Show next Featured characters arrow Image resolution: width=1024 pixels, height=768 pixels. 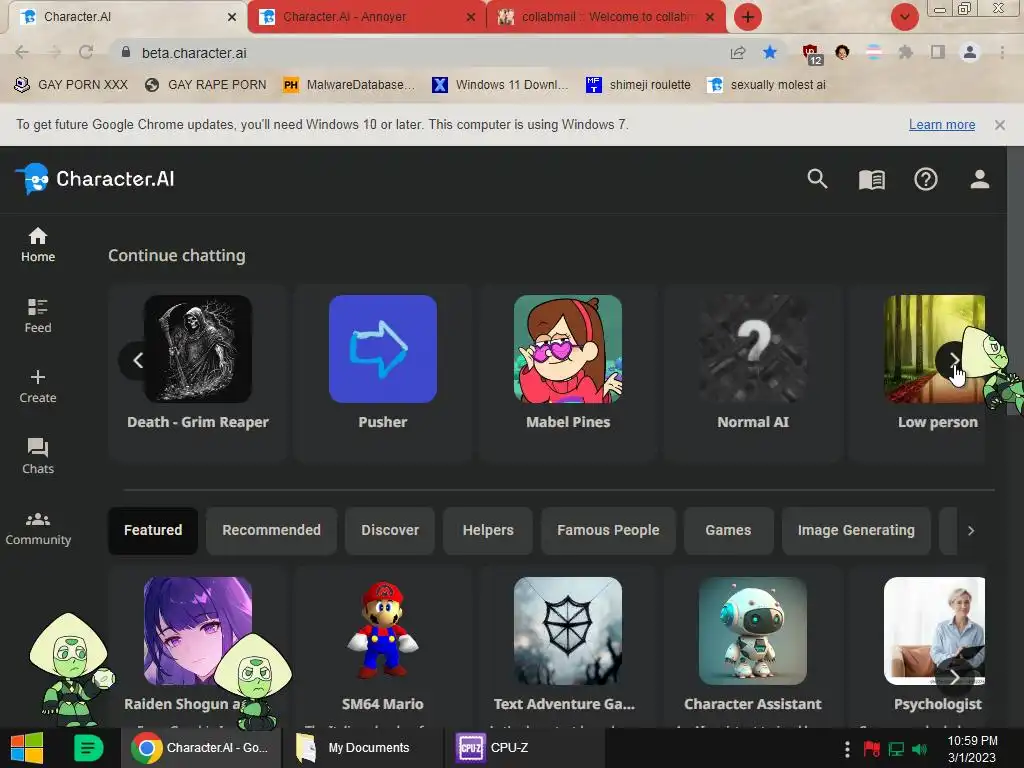point(953,677)
